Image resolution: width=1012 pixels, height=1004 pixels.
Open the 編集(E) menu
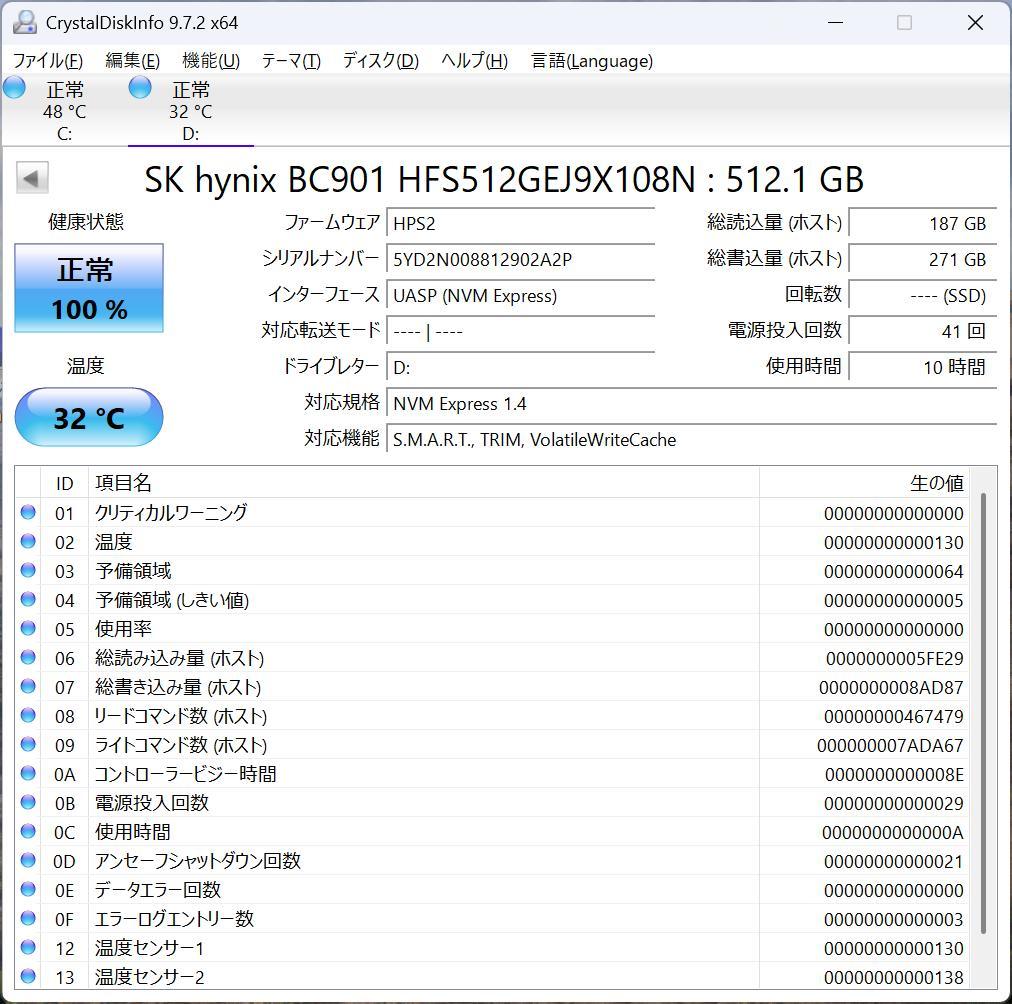click(132, 61)
